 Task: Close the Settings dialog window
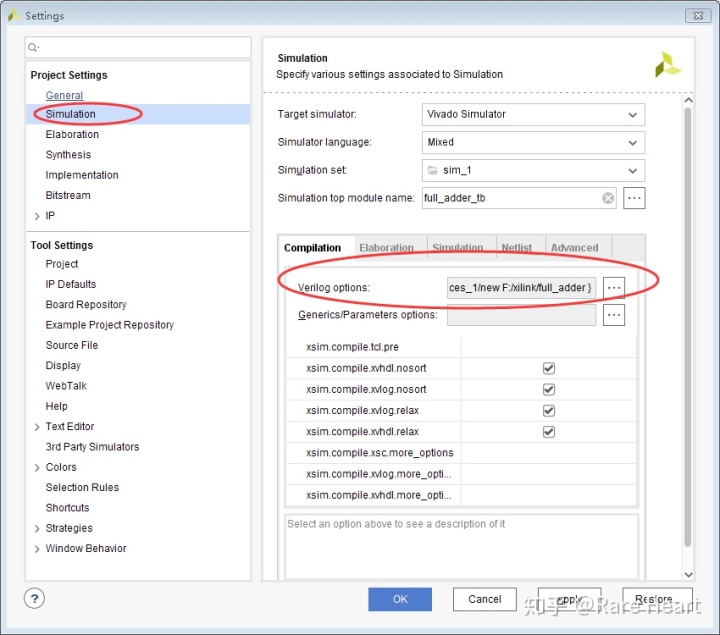click(698, 16)
